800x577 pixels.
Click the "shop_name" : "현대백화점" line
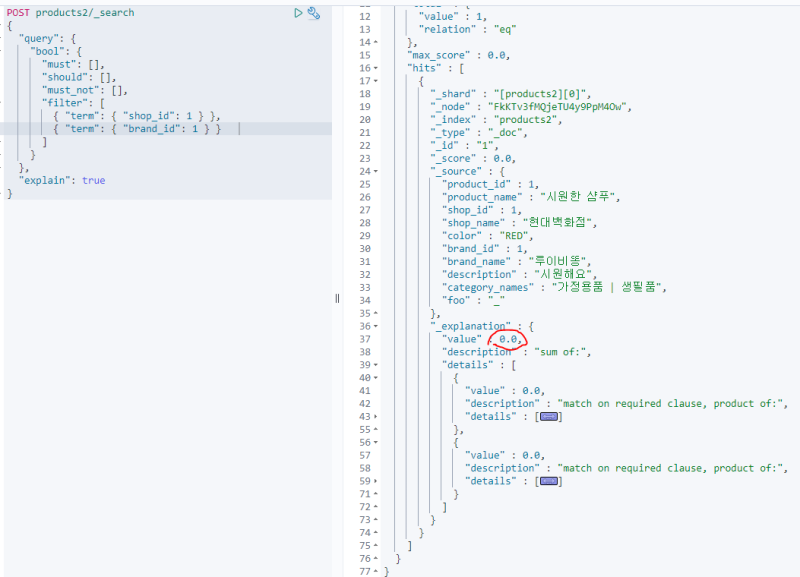pos(519,223)
